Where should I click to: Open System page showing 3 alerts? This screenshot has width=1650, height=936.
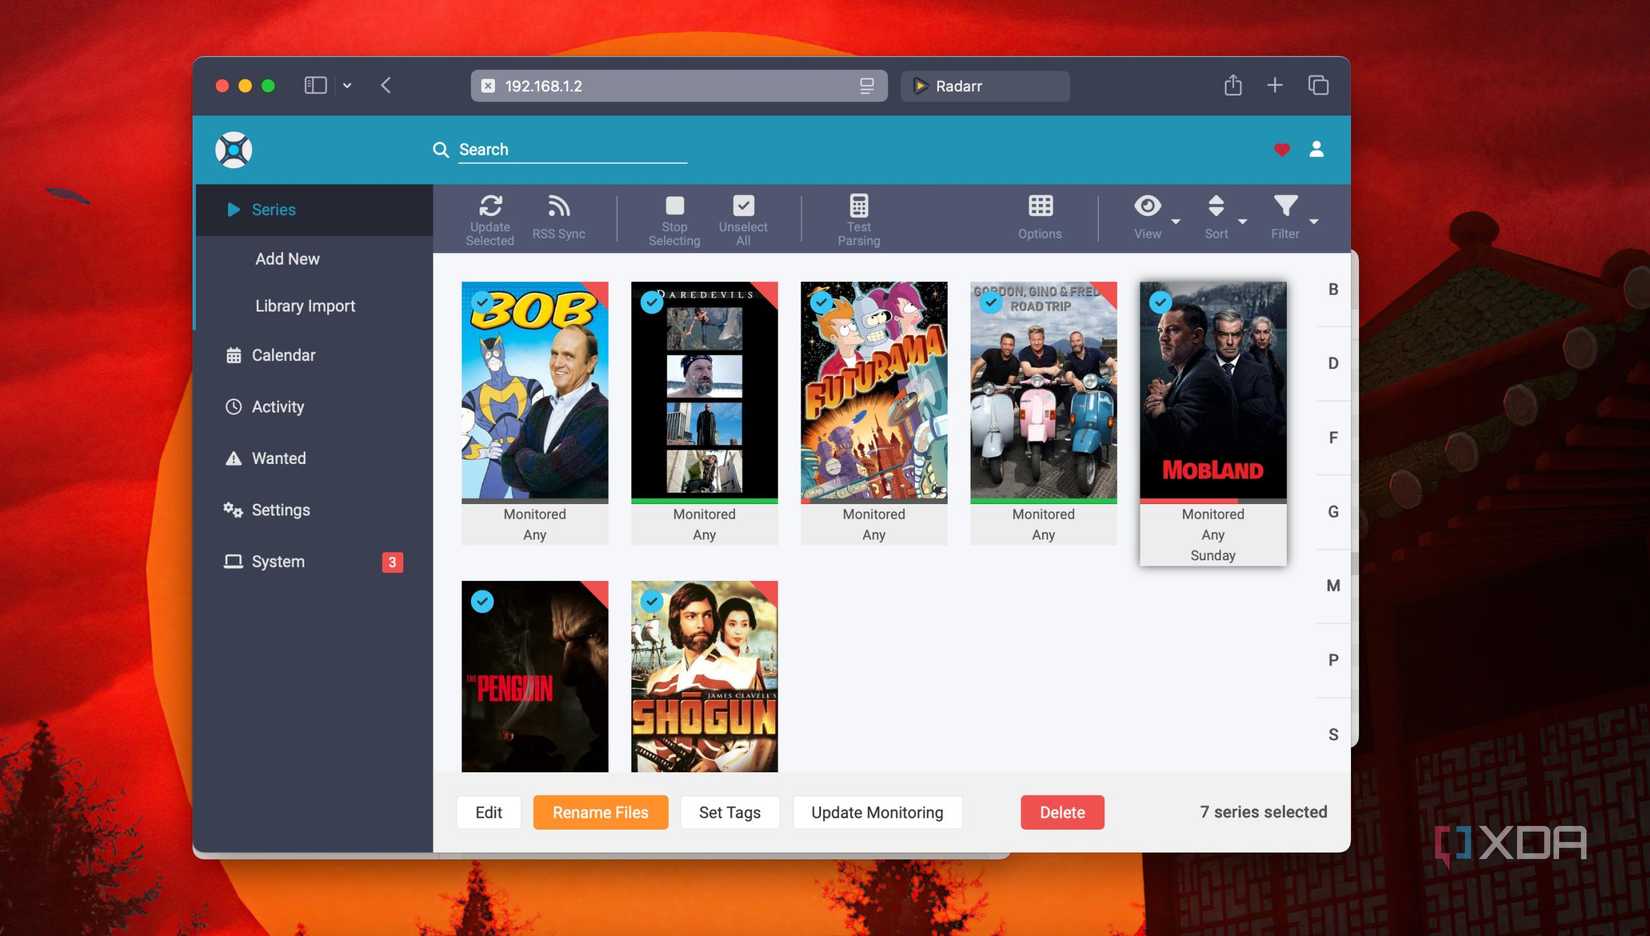(x=277, y=561)
